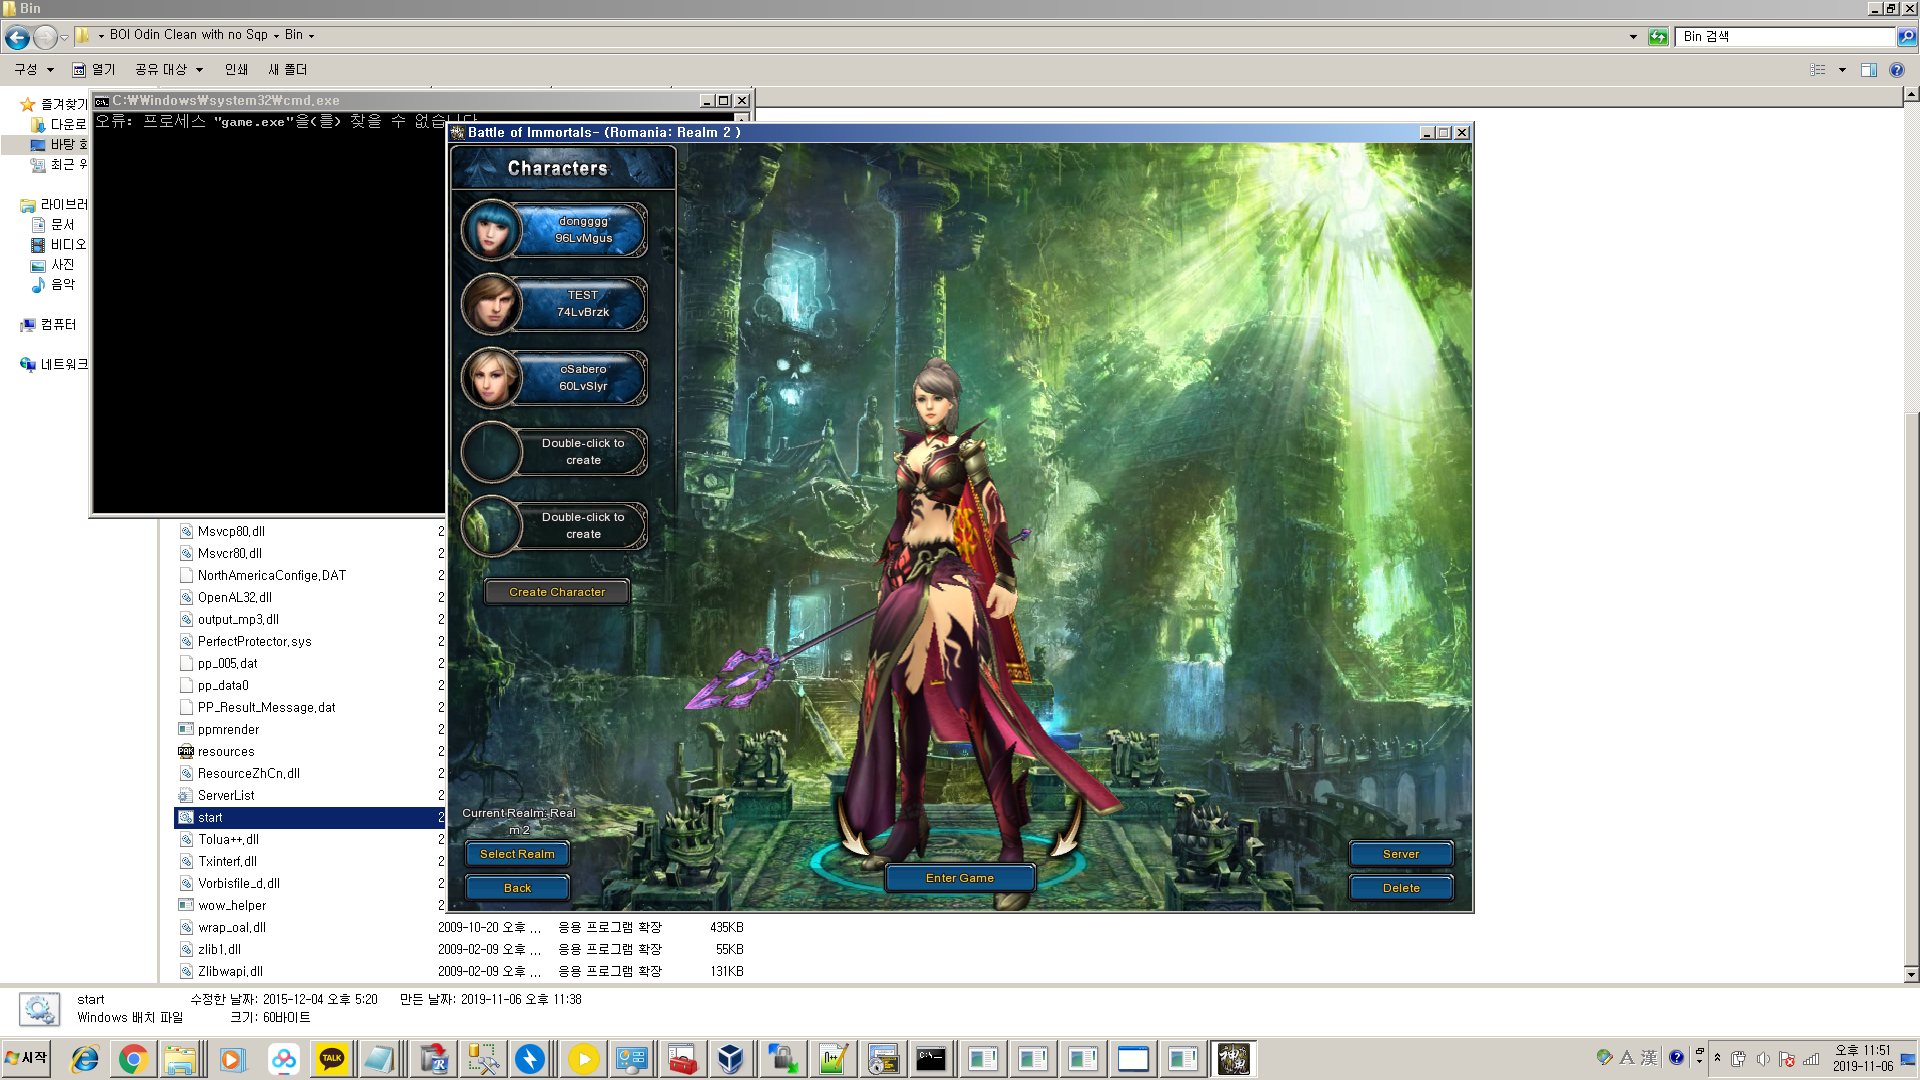The height and width of the screenshot is (1080, 1920).
Task: Click the Select Realm button
Action: (x=517, y=854)
